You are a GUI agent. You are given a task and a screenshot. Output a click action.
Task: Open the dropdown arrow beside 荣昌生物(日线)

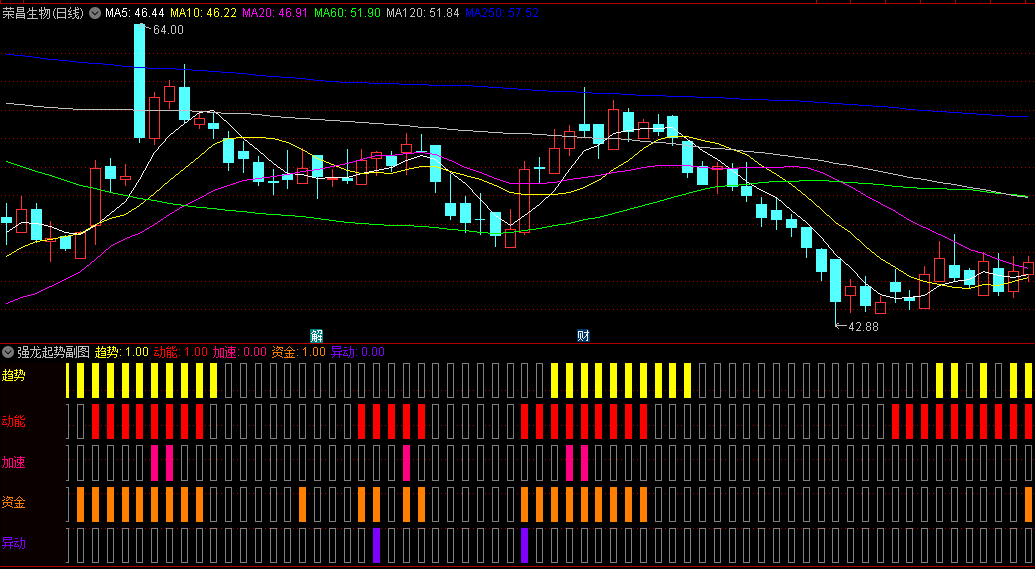pyautogui.click(x=94, y=13)
